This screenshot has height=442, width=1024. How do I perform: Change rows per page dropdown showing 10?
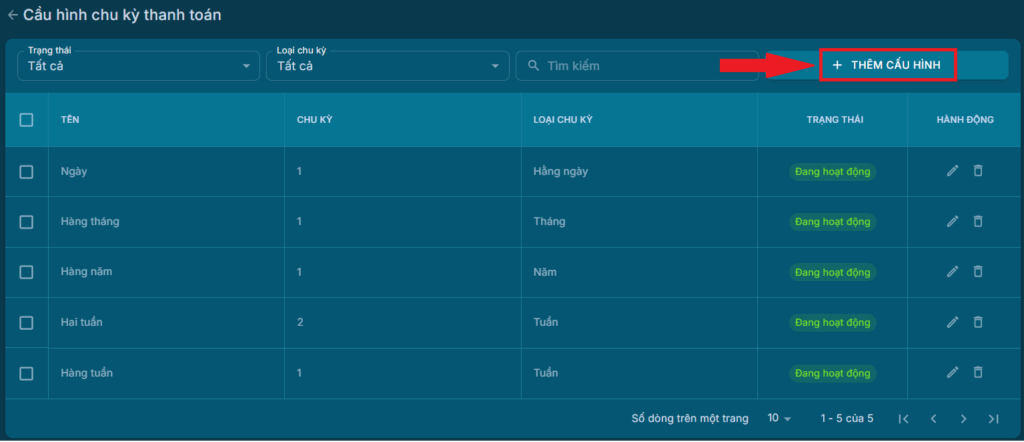coord(779,418)
